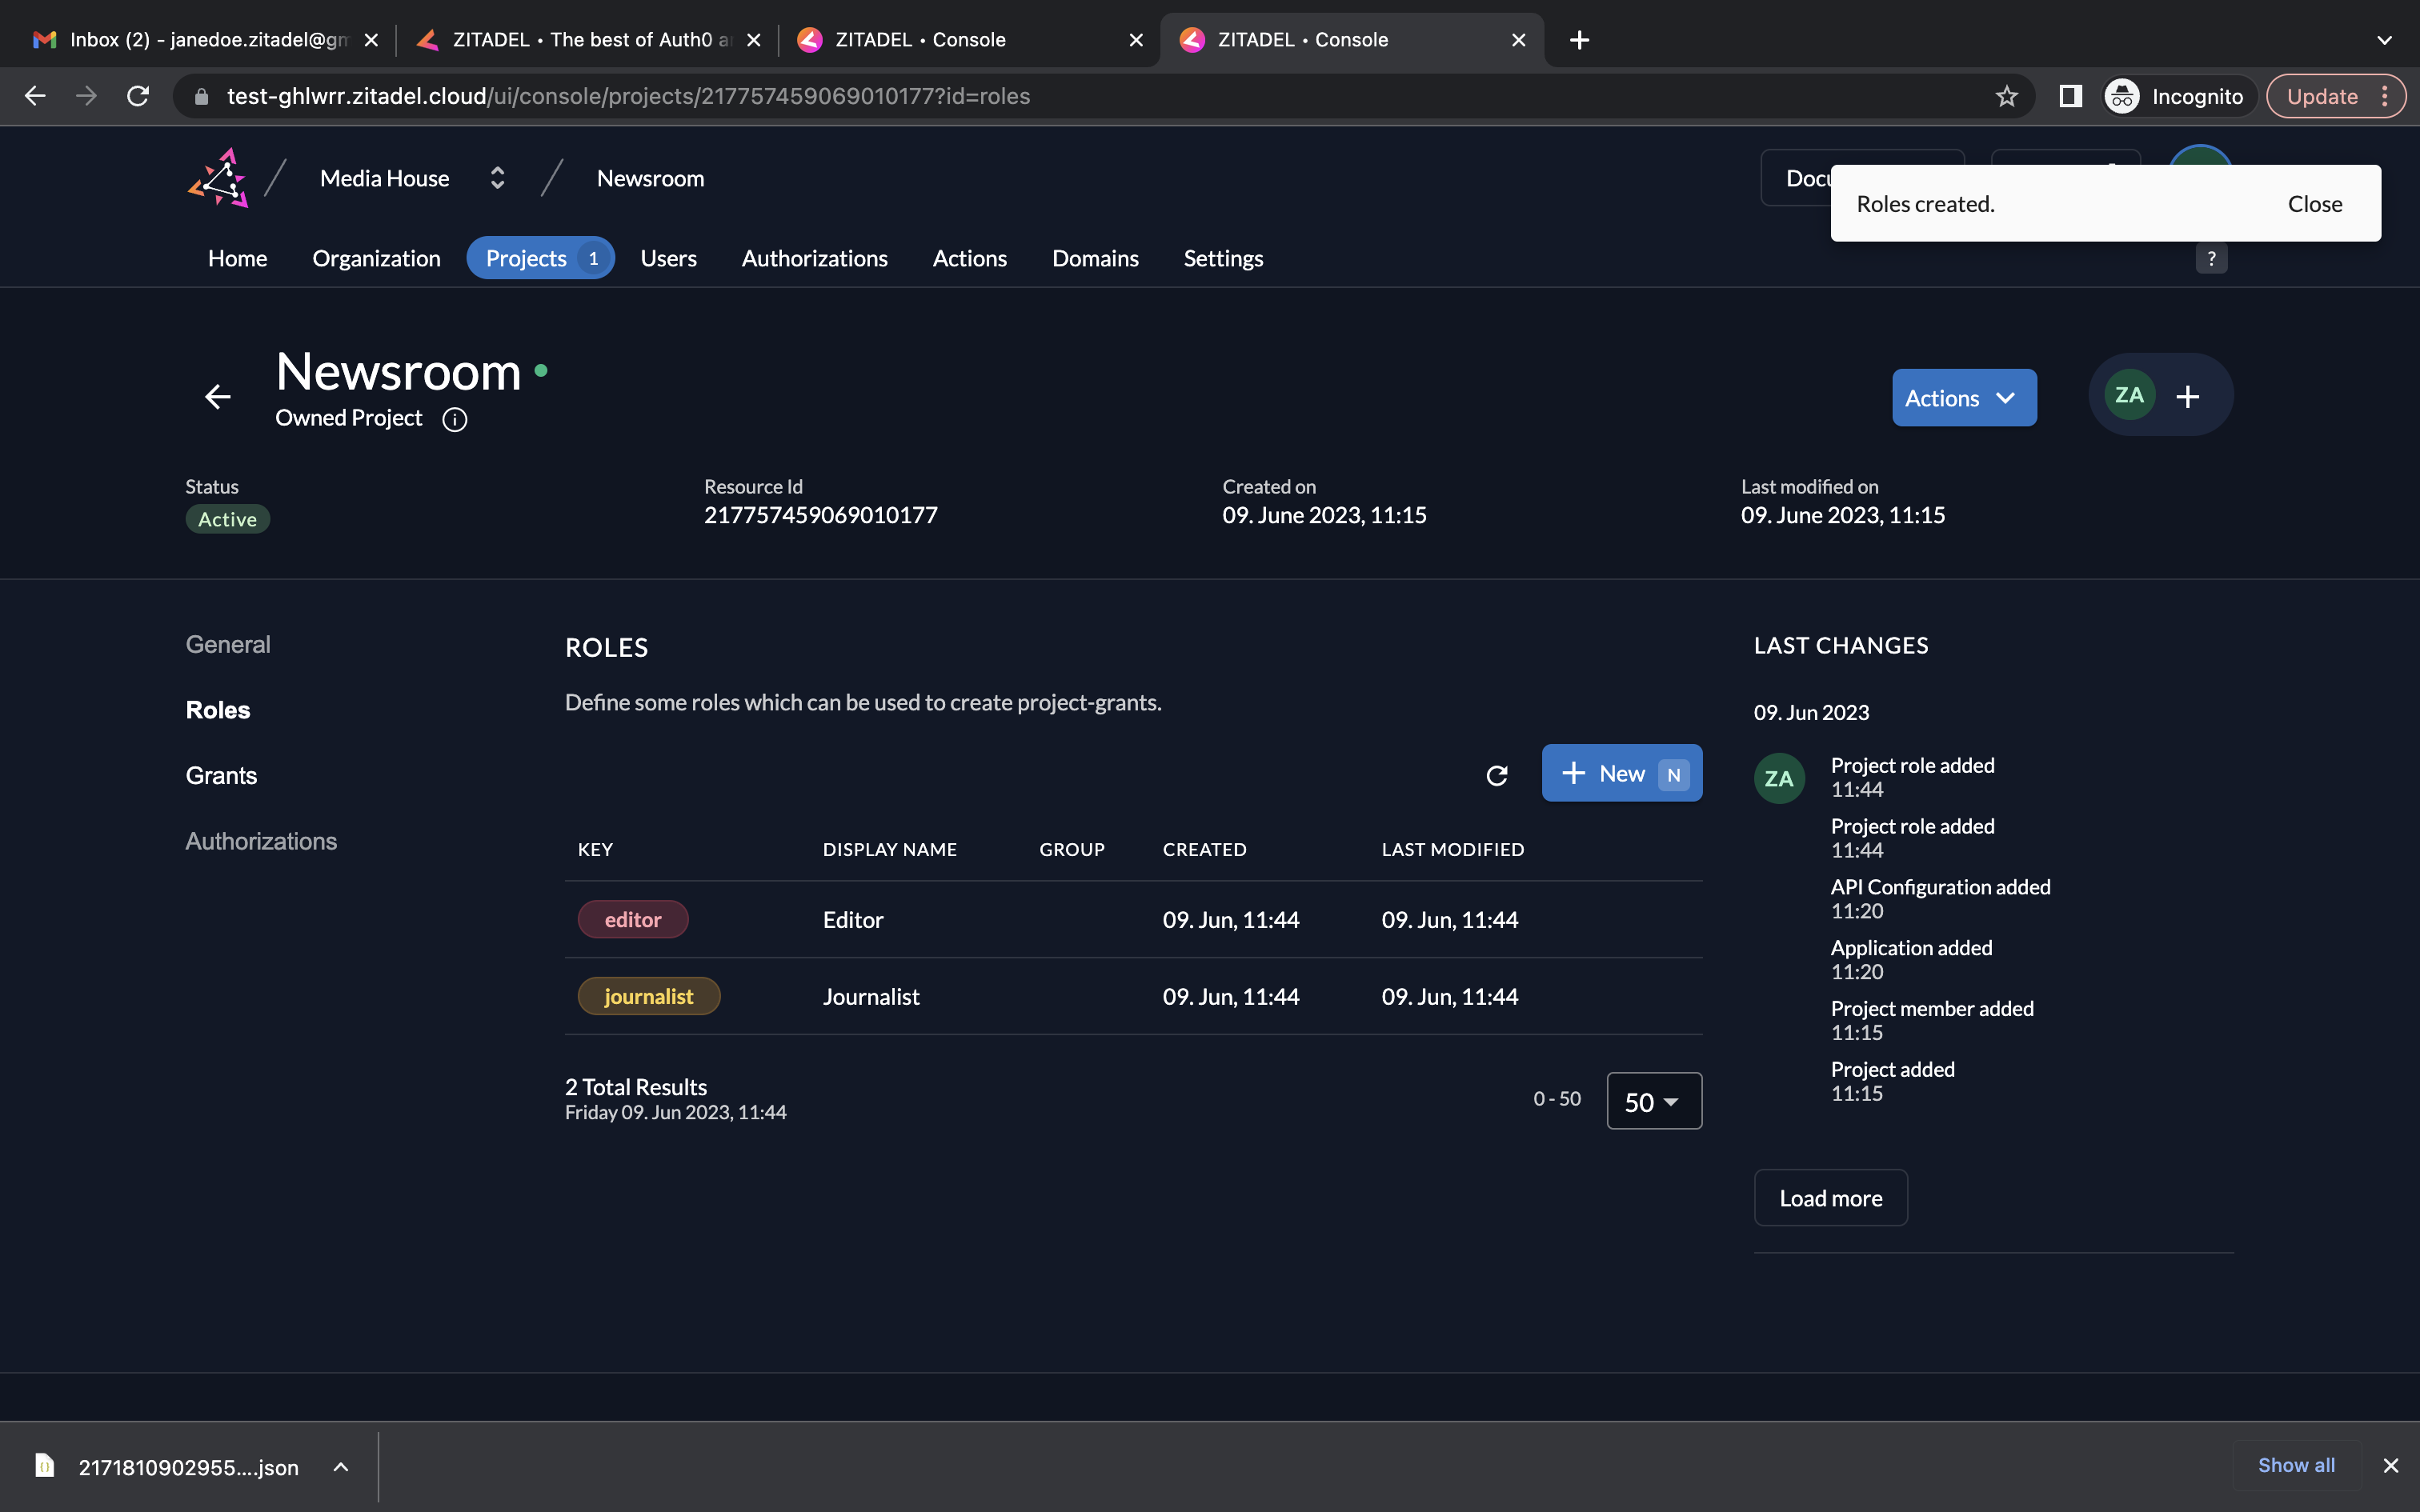
Task: Click the back arrow beside Newsroom title
Action: 218,397
